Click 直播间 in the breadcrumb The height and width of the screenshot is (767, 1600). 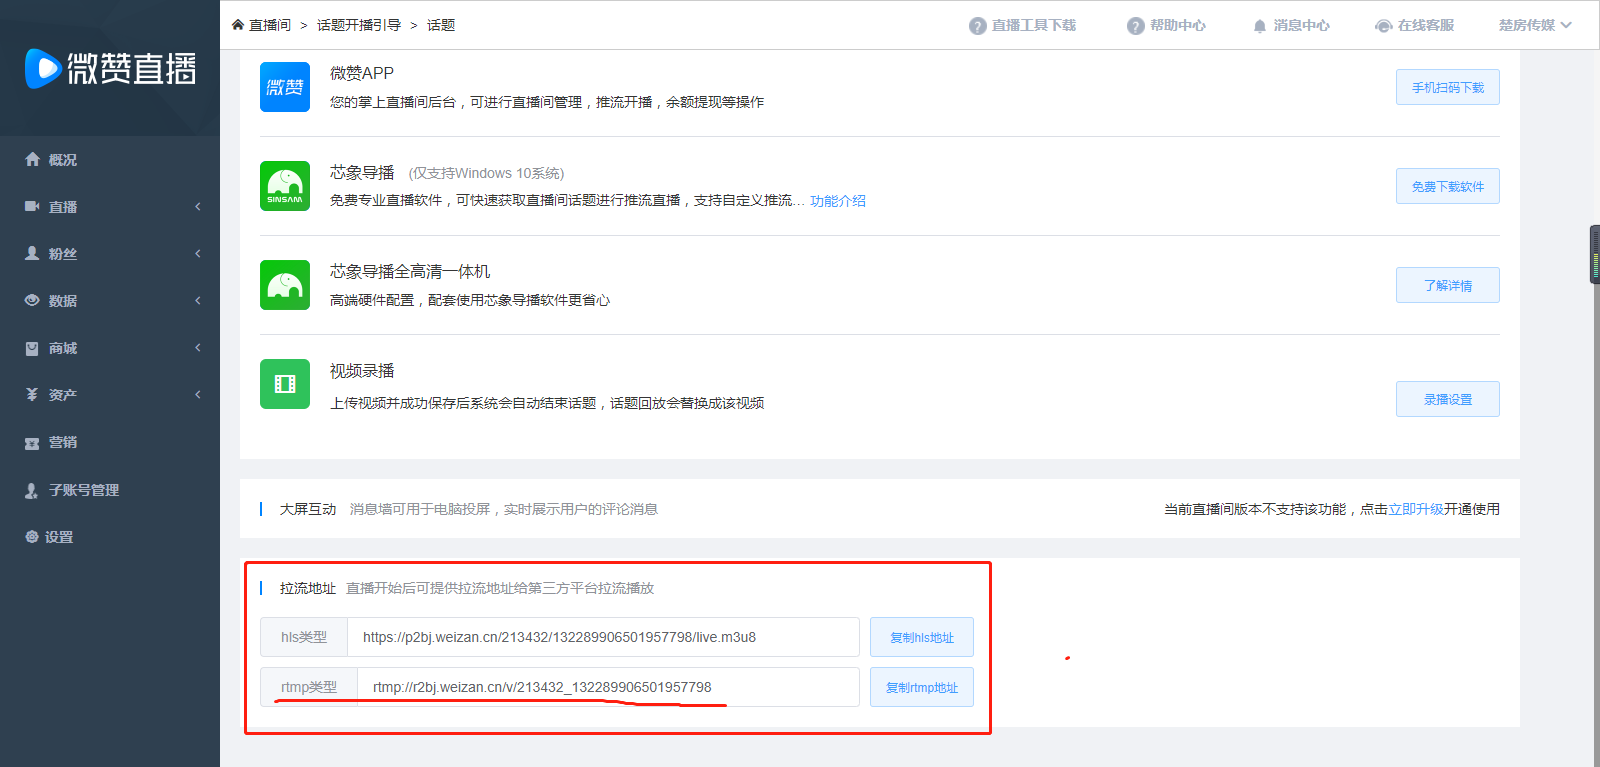(x=270, y=25)
